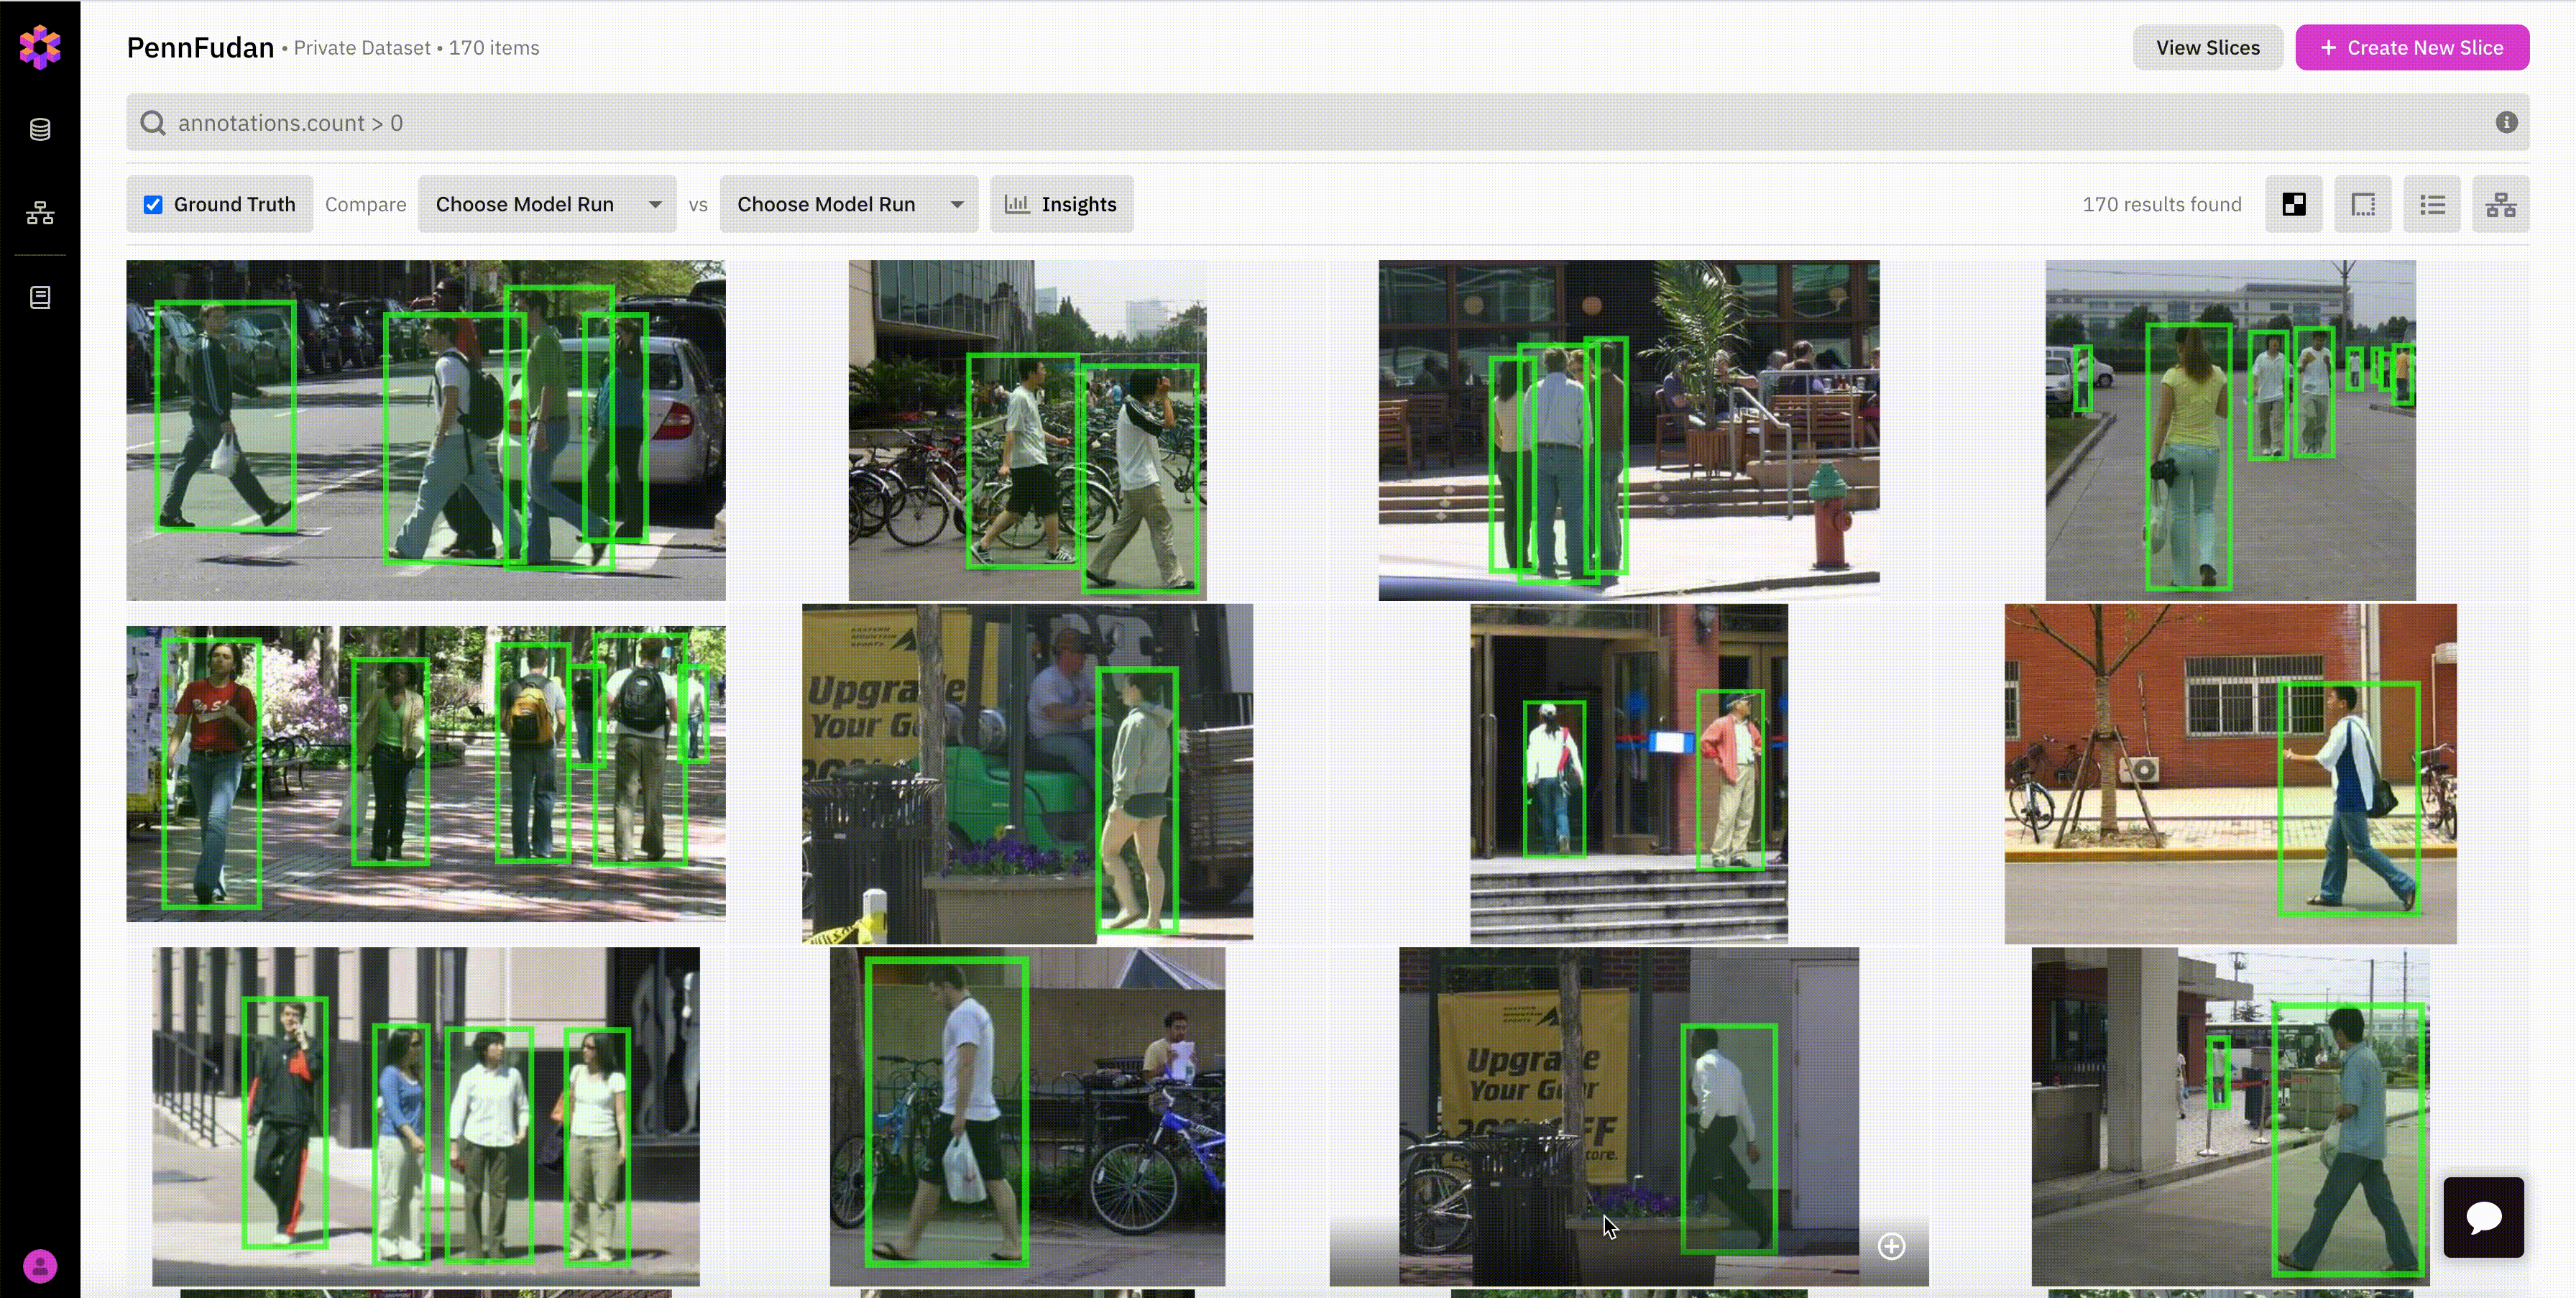
Task: Click the '170 results found' text
Action: [x=2162, y=204]
